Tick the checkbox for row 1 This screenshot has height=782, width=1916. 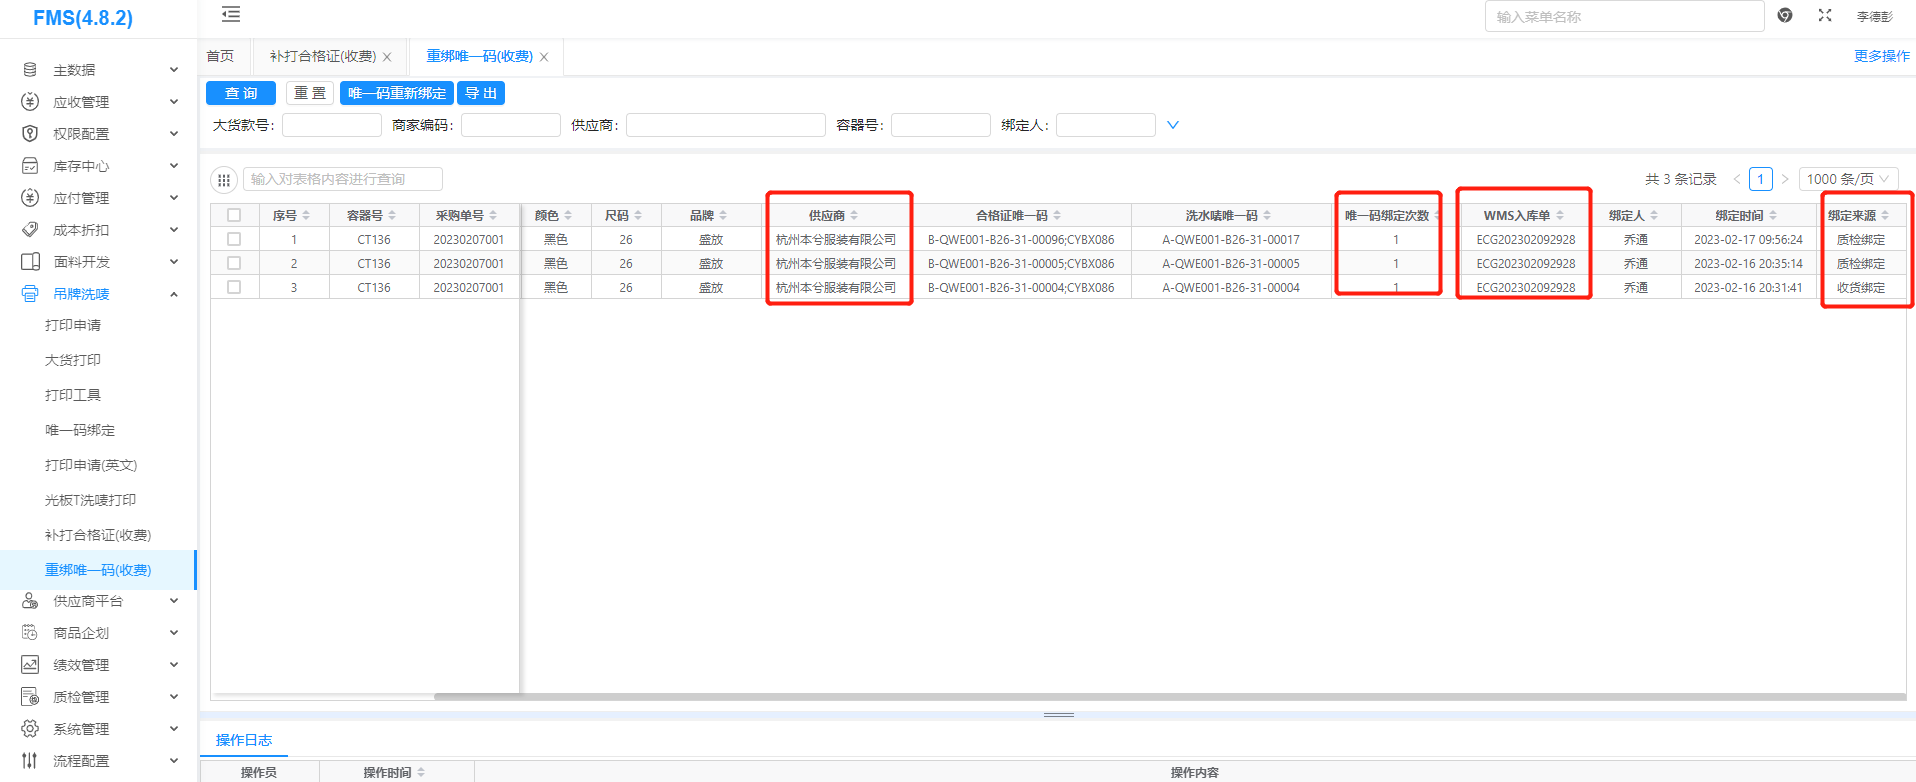[x=234, y=239]
